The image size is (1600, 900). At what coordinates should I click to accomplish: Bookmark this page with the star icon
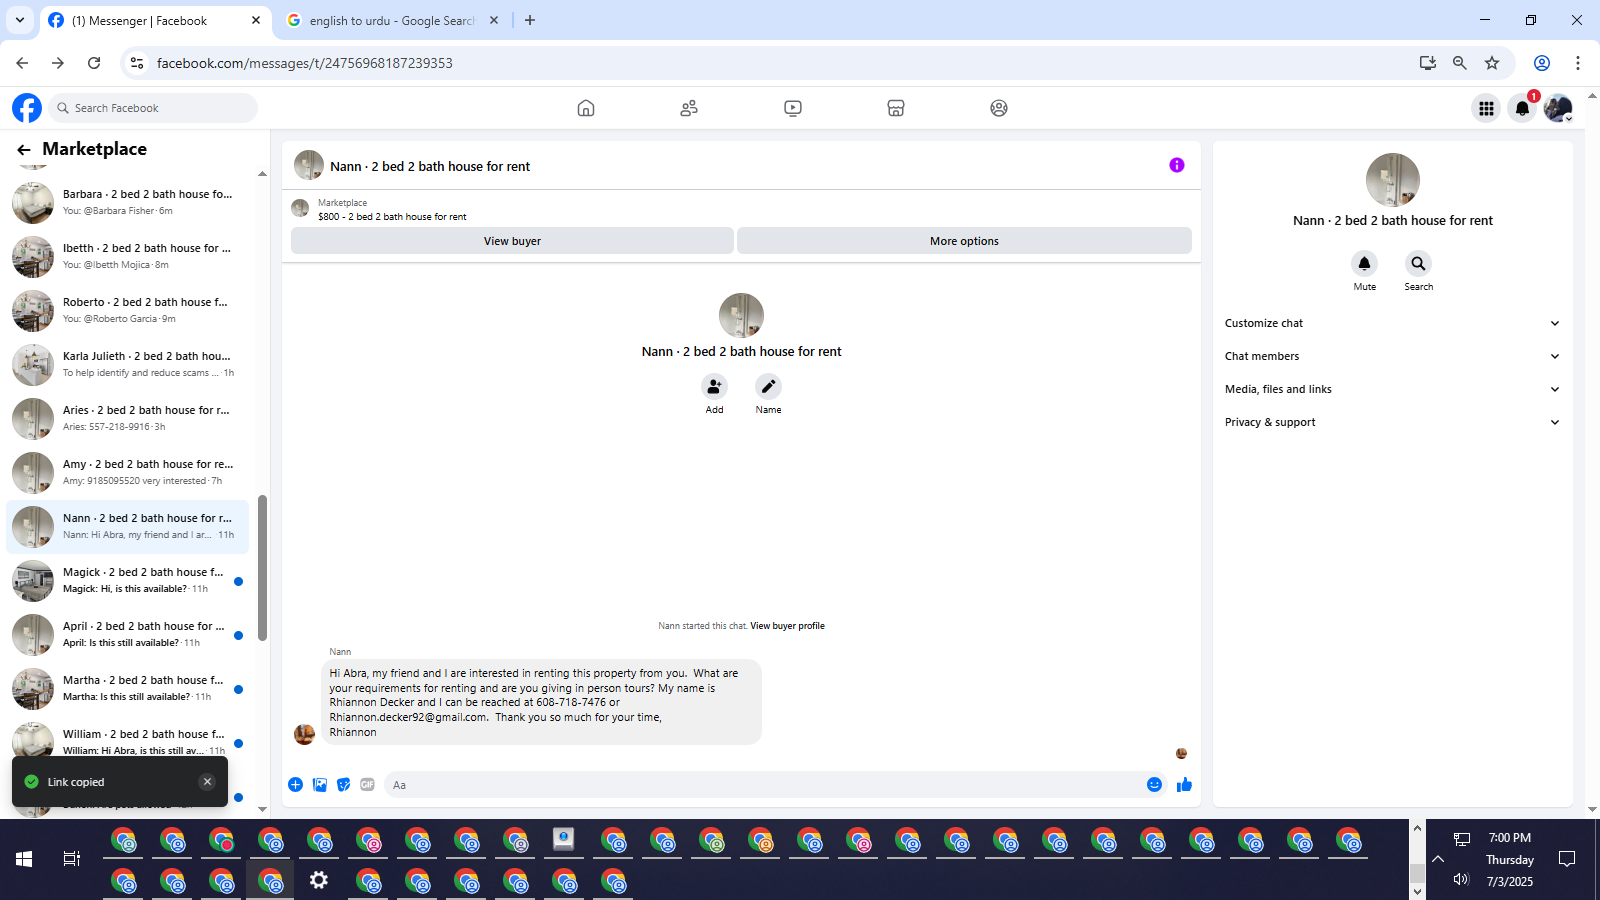[x=1492, y=63]
